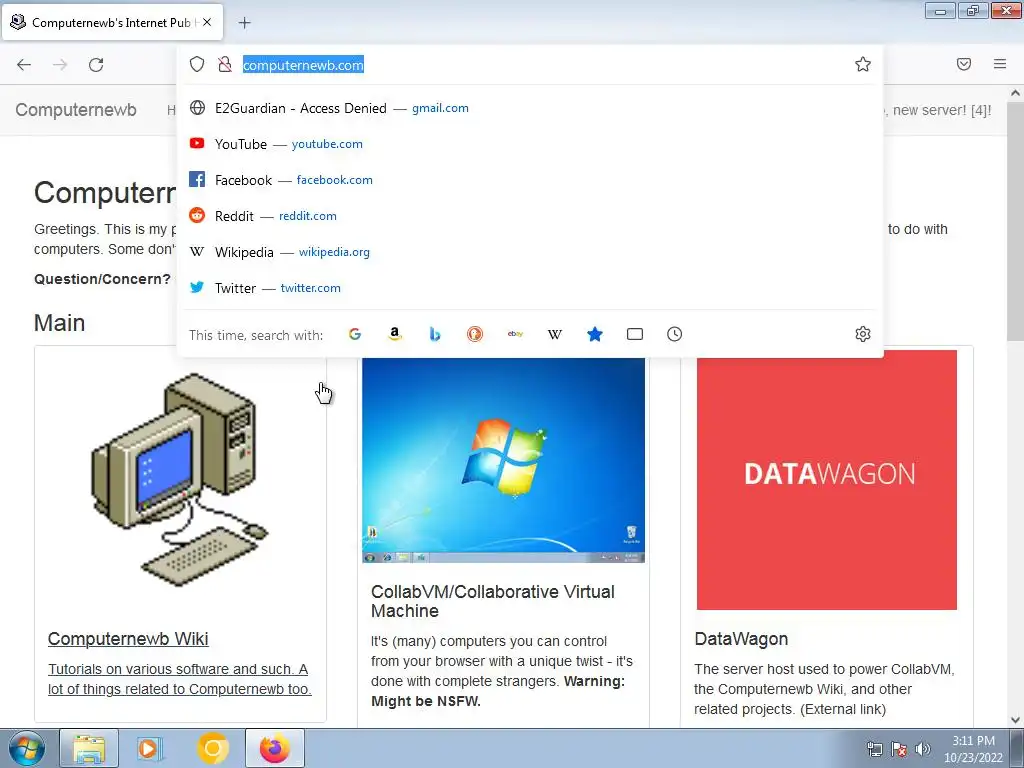
Task: Open a new tab with plus button
Action: (244, 23)
